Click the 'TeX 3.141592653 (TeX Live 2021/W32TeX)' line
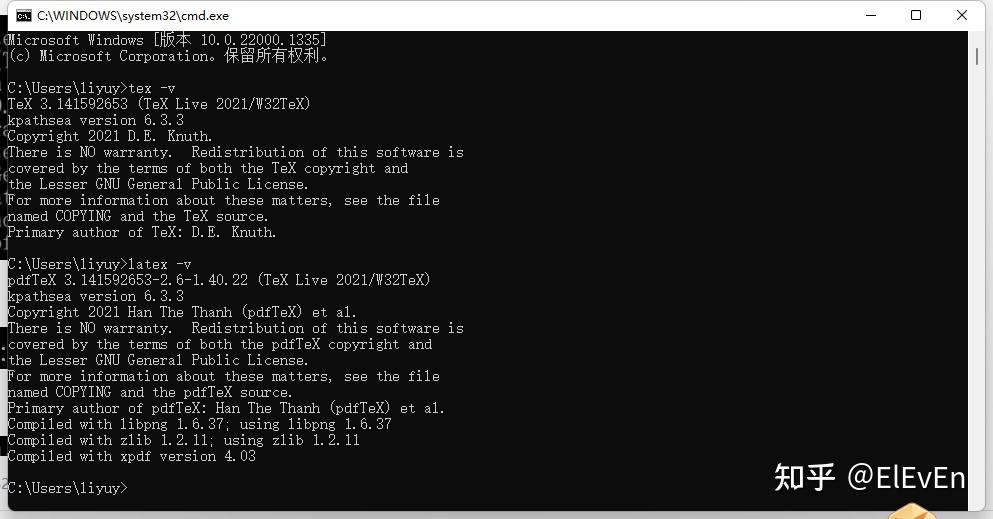The image size is (993, 519). point(159,104)
